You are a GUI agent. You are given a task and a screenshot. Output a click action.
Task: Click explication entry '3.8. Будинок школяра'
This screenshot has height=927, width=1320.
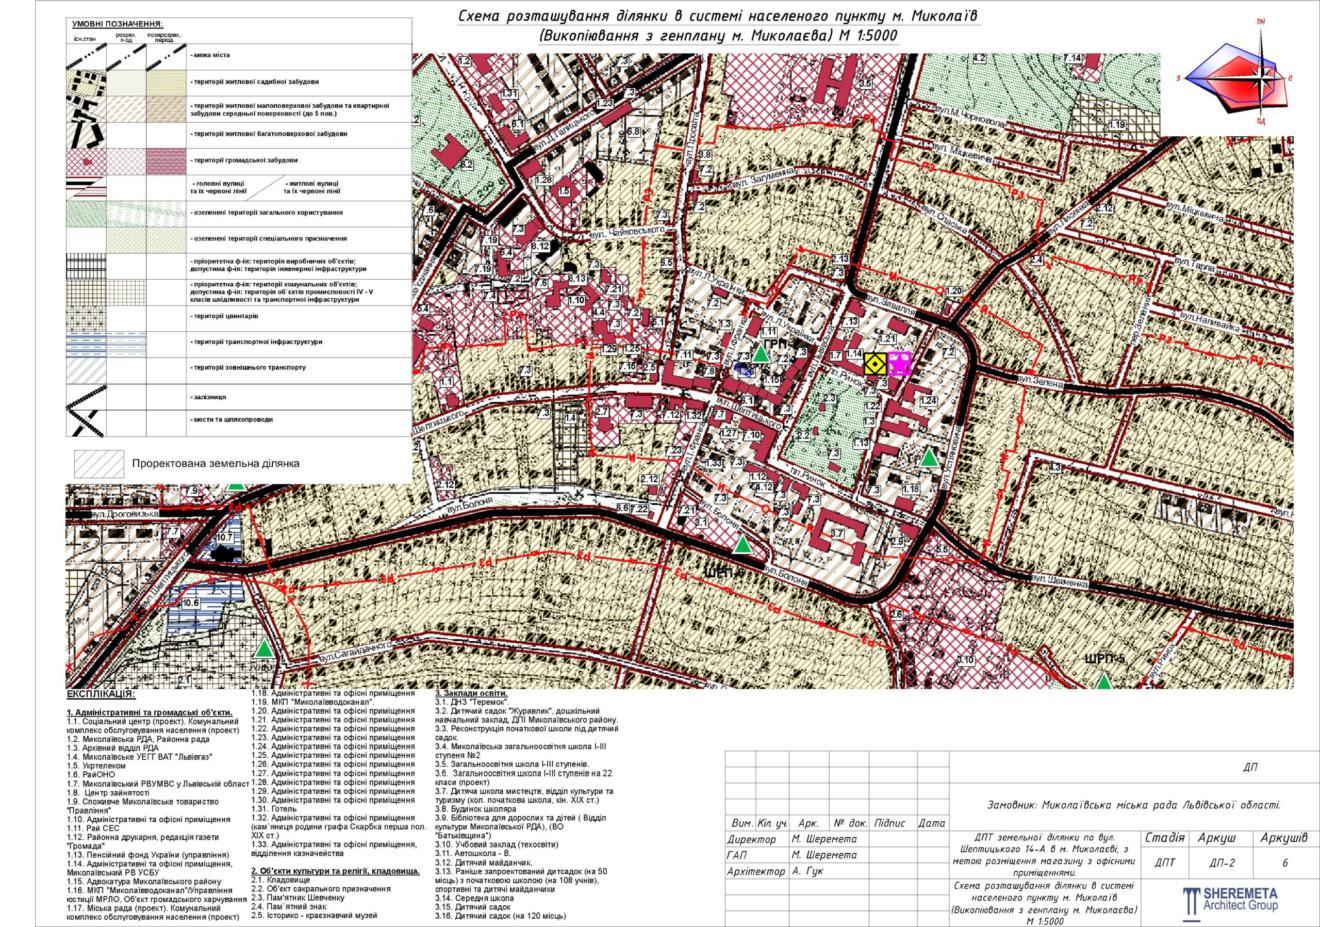tap(476, 809)
